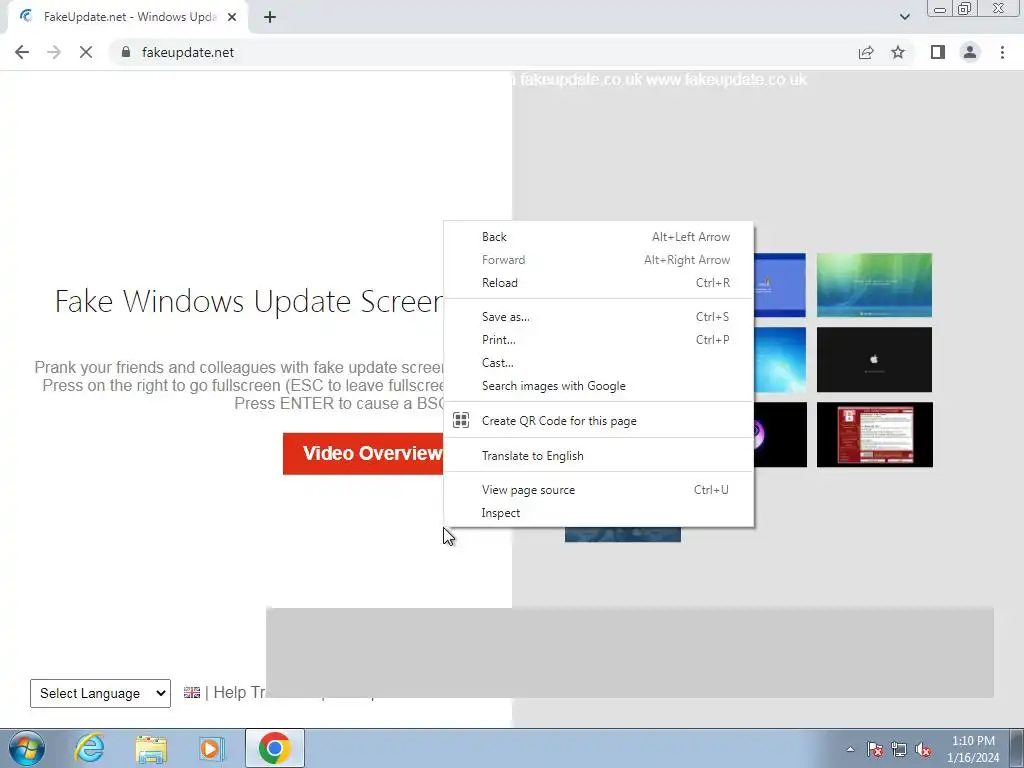Click the Chrome taskbar icon

click(274, 748)
